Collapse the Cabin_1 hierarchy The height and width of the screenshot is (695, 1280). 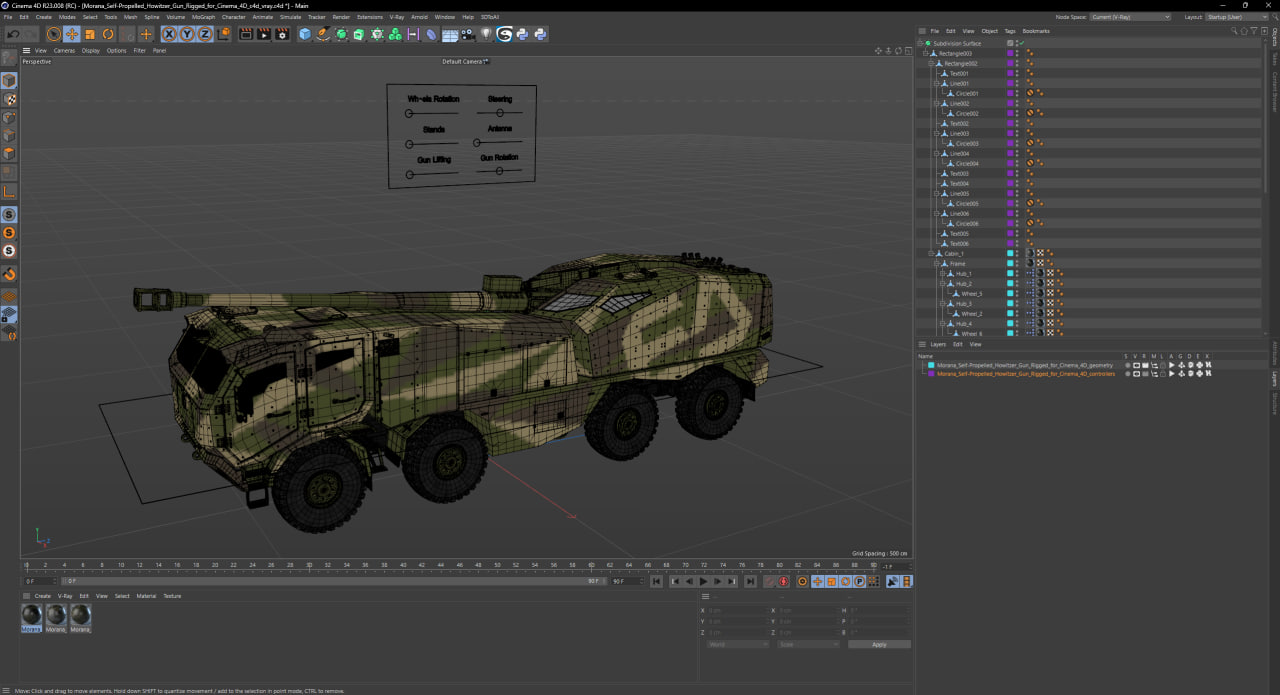931,253
